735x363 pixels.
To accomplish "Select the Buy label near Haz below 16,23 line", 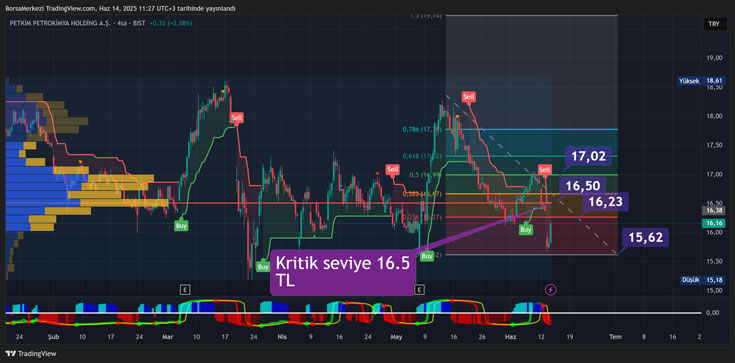I will tap(526, 229).
